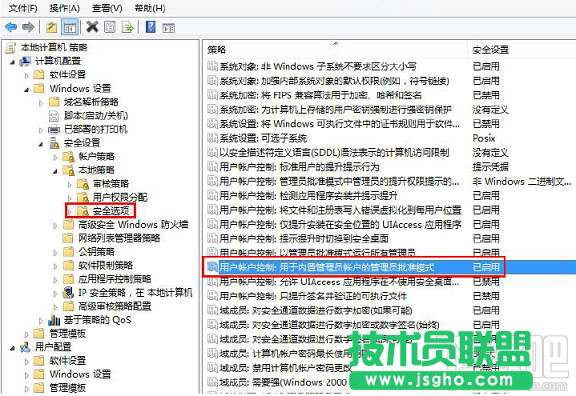Open the 操作(A) menu
The height and width of the screenshot is (396, 576).
[65, 8]
